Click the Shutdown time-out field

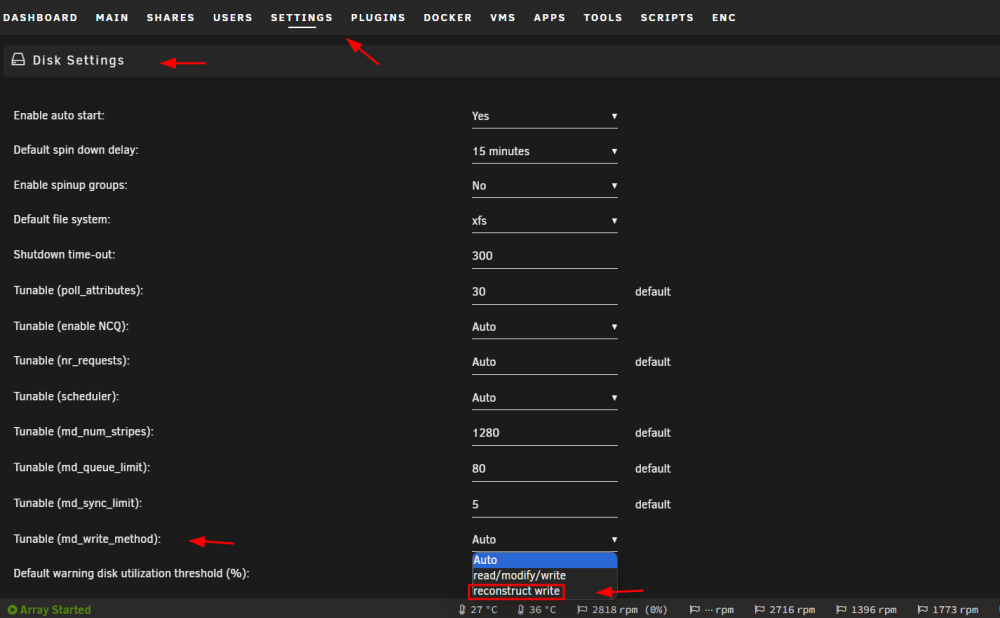[544, 256]
